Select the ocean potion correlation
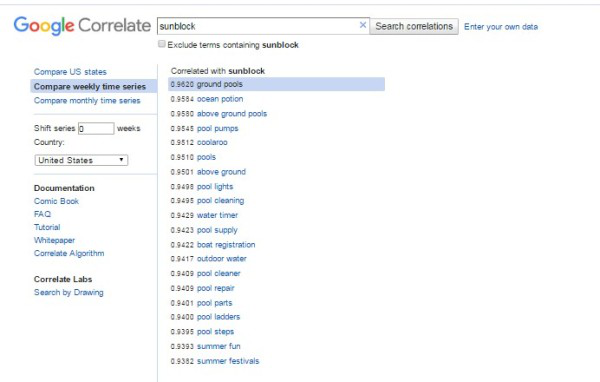This screenshot has width=600, height=382. point(220,99)
